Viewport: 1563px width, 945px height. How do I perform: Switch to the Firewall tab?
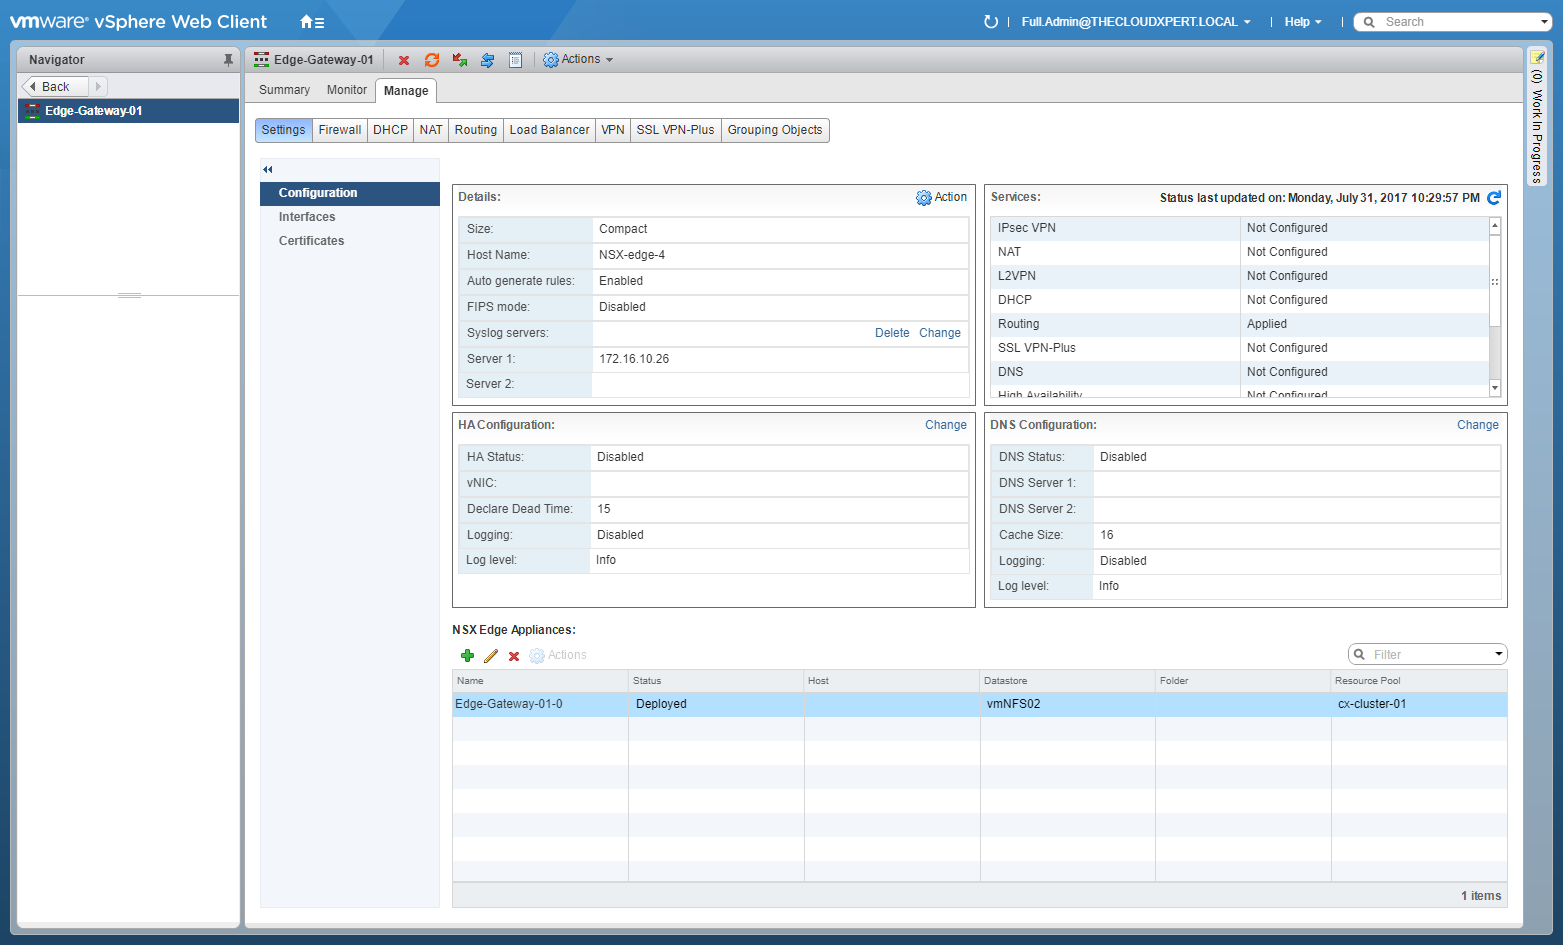[340, 130]
